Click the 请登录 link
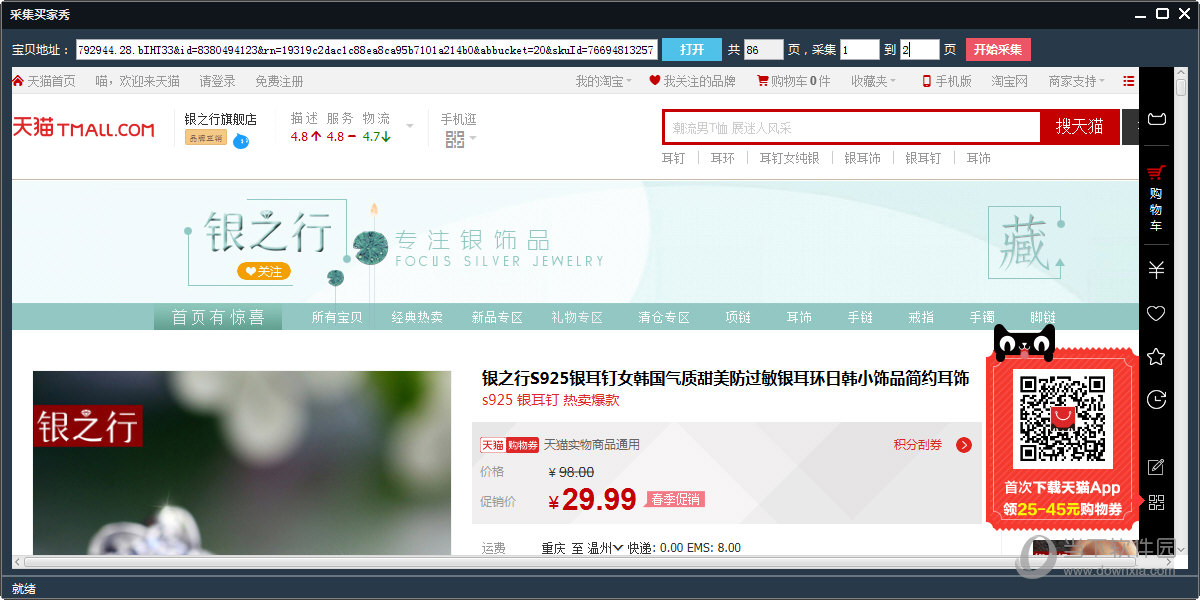1200x600 pixels. (217, 81)
